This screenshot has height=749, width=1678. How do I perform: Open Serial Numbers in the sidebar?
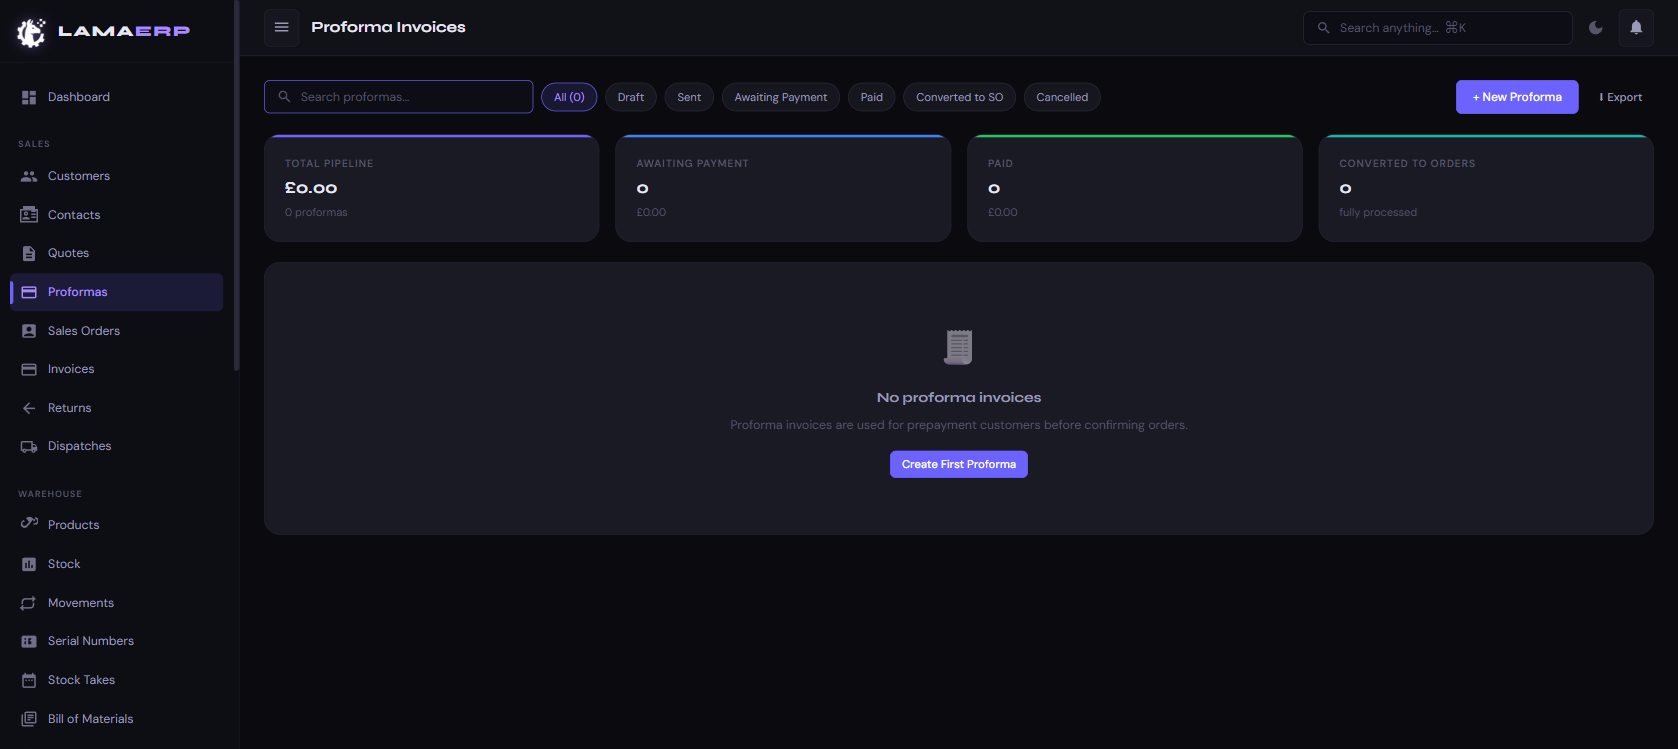point(90,641)
